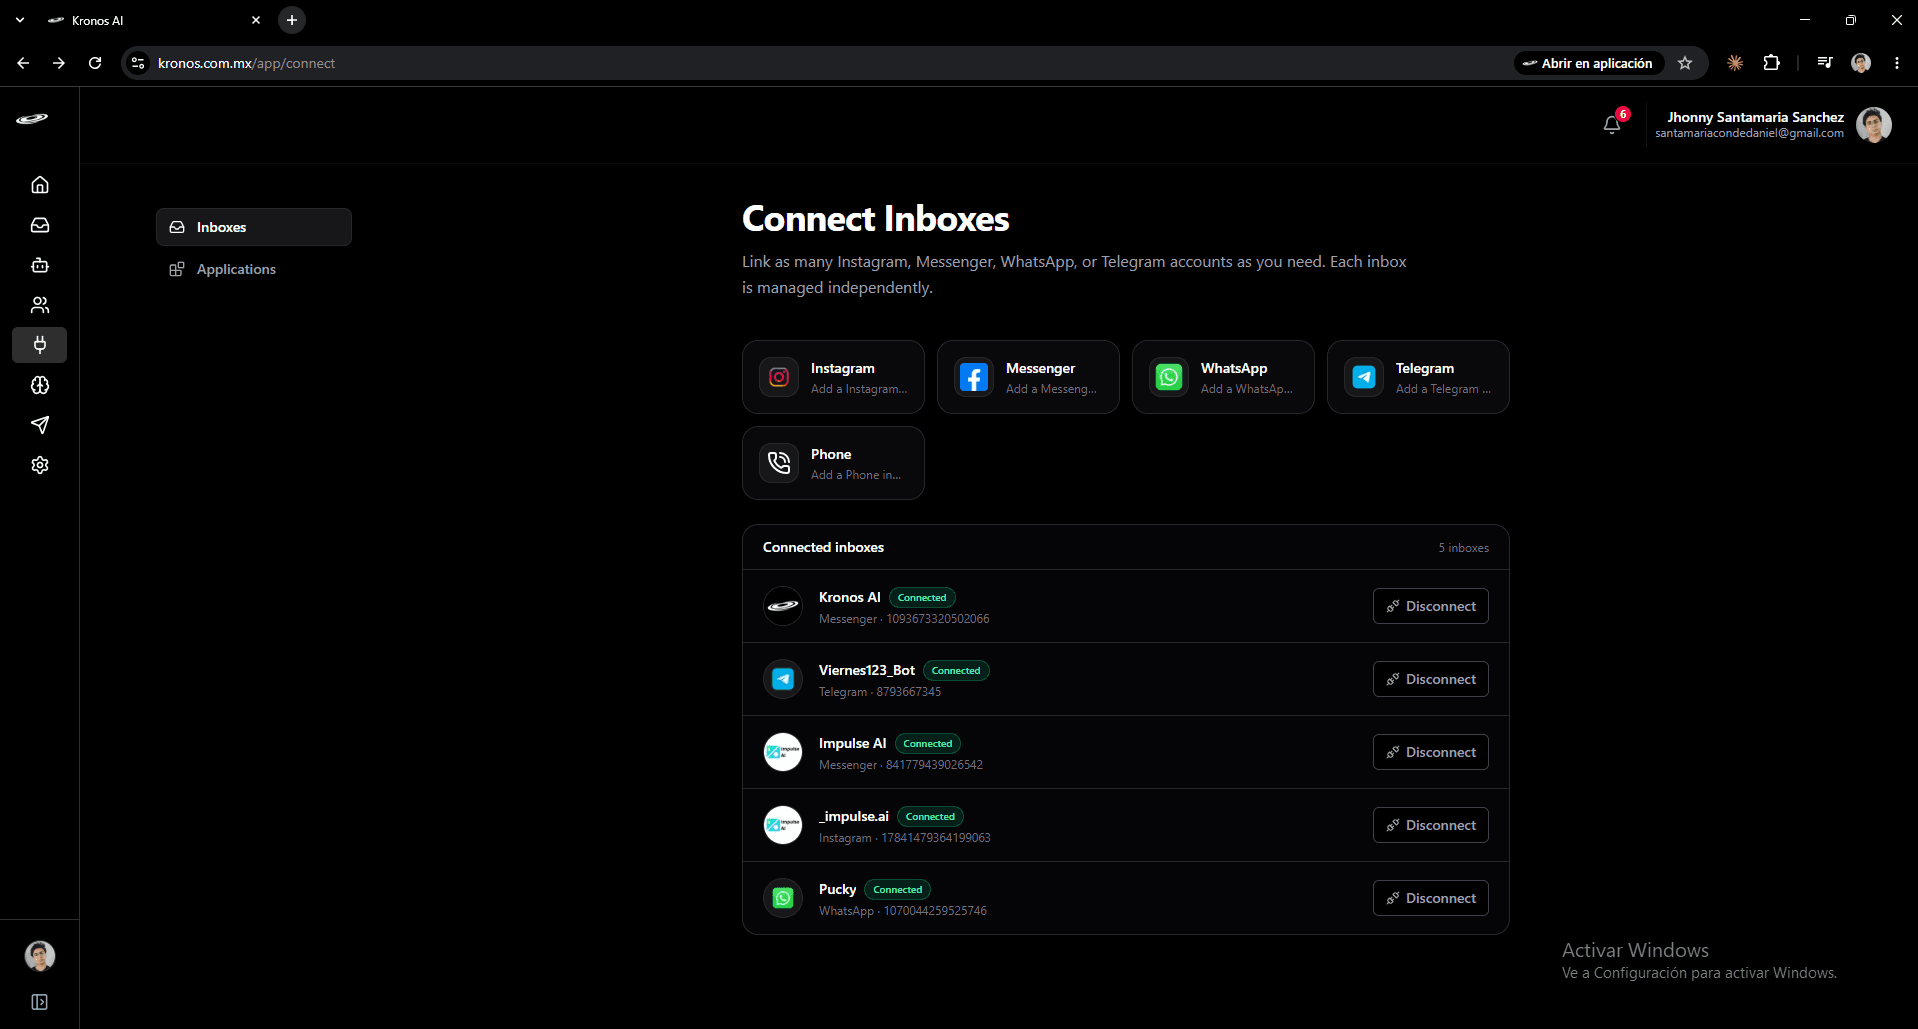Reload the page with refresh icon
Image resolution: width=1918 pixels, height=1029 pixels.
(x=95, y=63)
